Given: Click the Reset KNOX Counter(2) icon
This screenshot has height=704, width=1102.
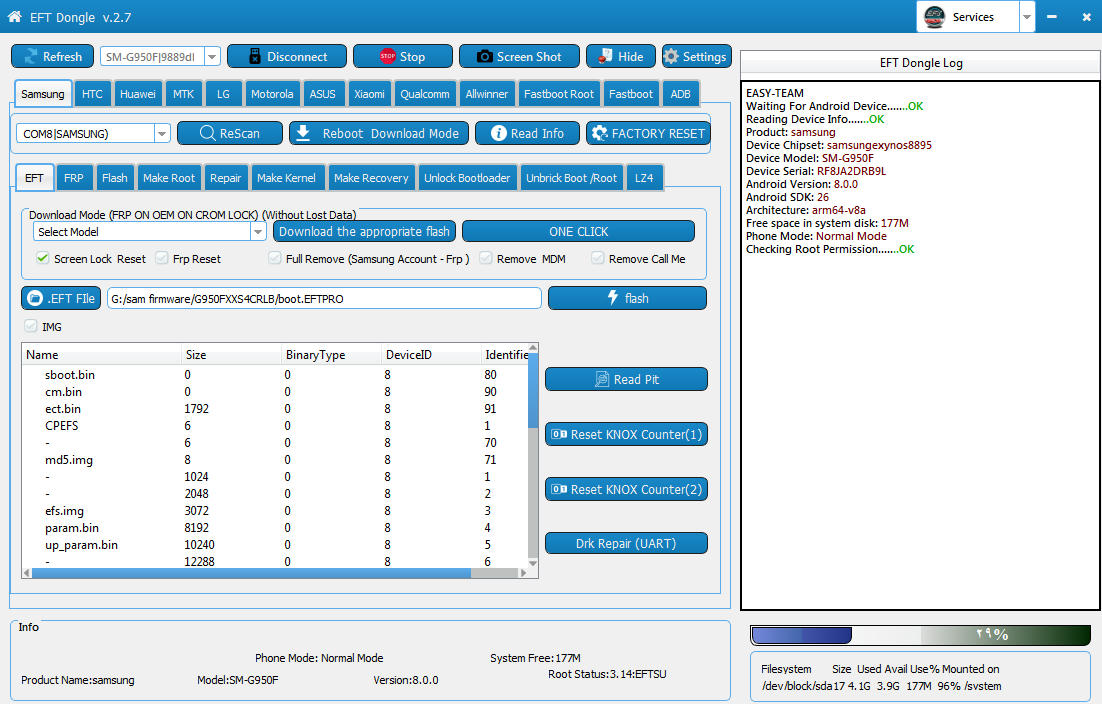Looking at the screenshot, I should coord(559,489).
